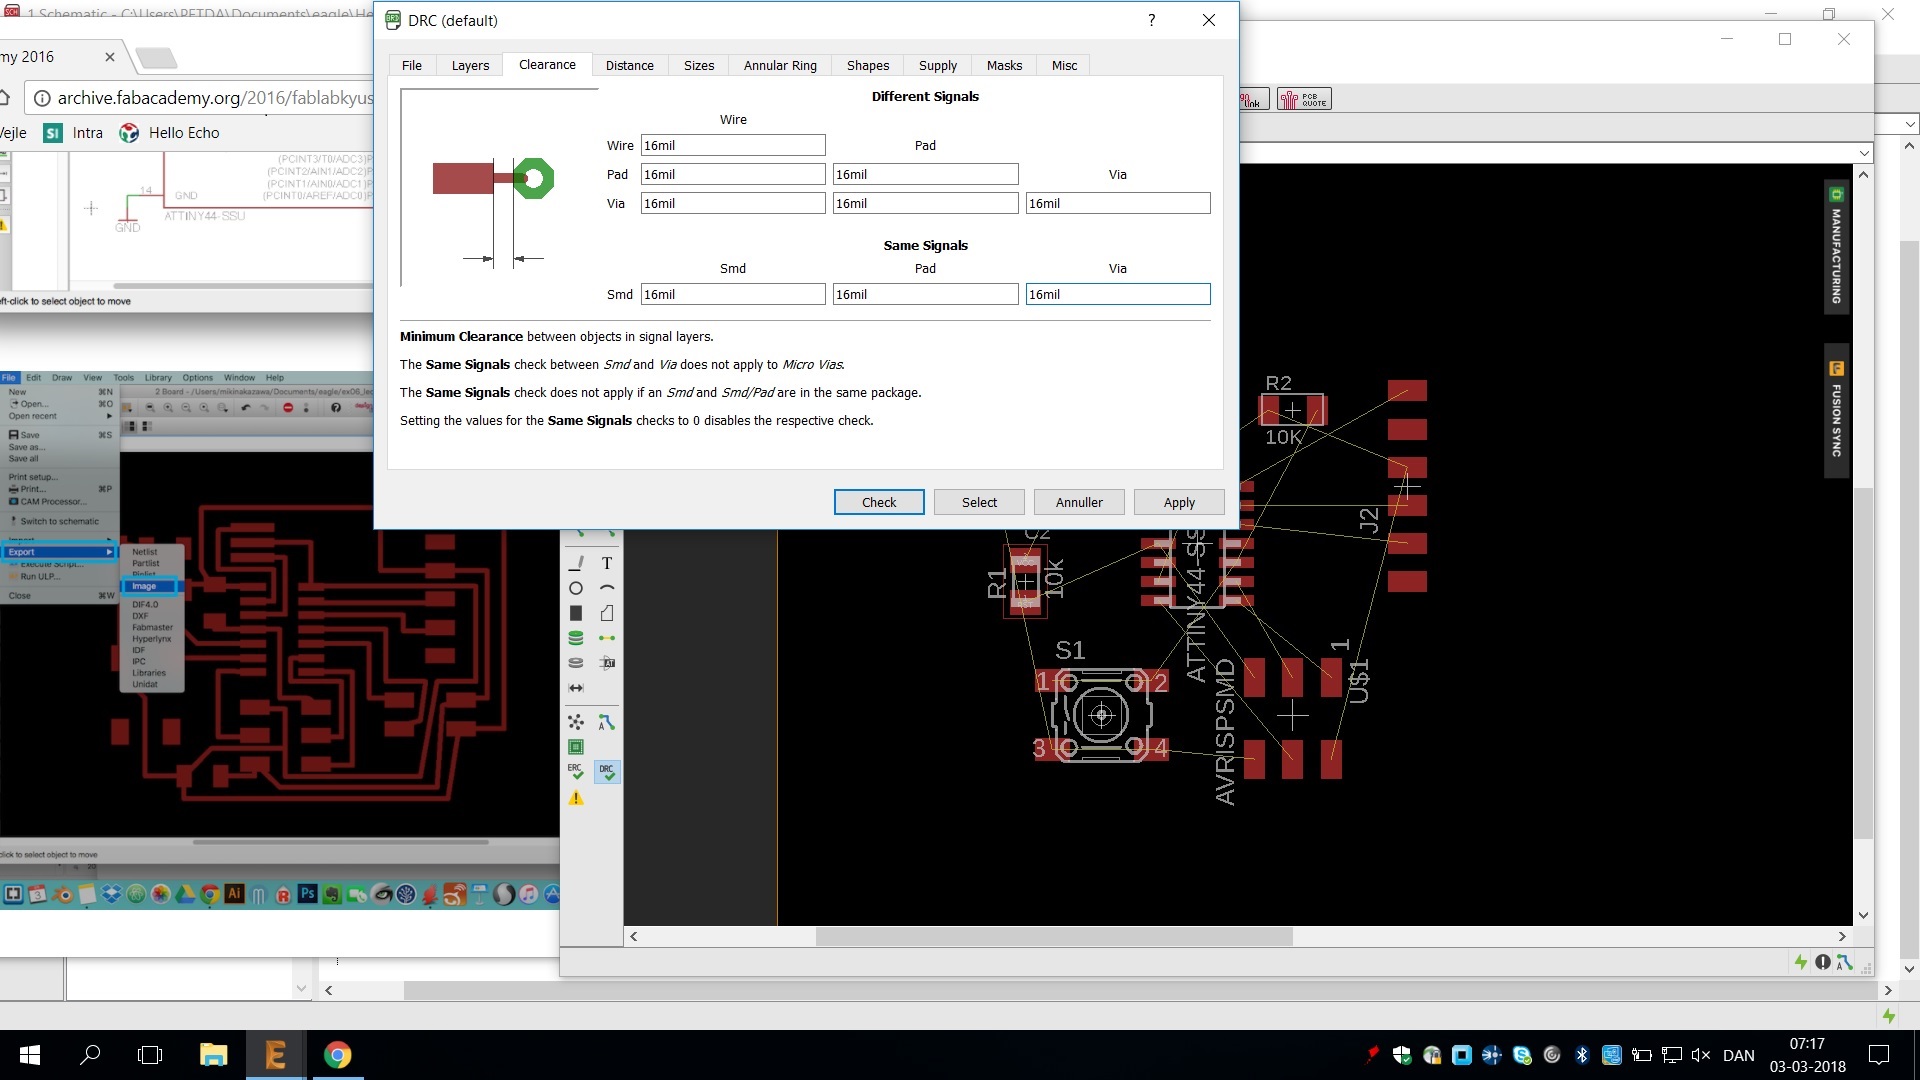Open the errors warning triangle tool
The width and height of the screenshot is (1920, 1080).
[x=576, y=798]
